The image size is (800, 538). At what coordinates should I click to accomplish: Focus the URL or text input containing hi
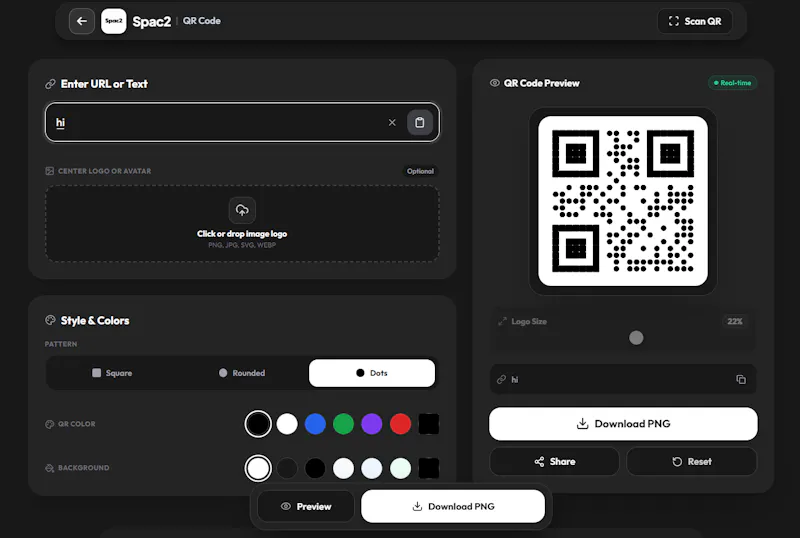(x=242, y=123)
